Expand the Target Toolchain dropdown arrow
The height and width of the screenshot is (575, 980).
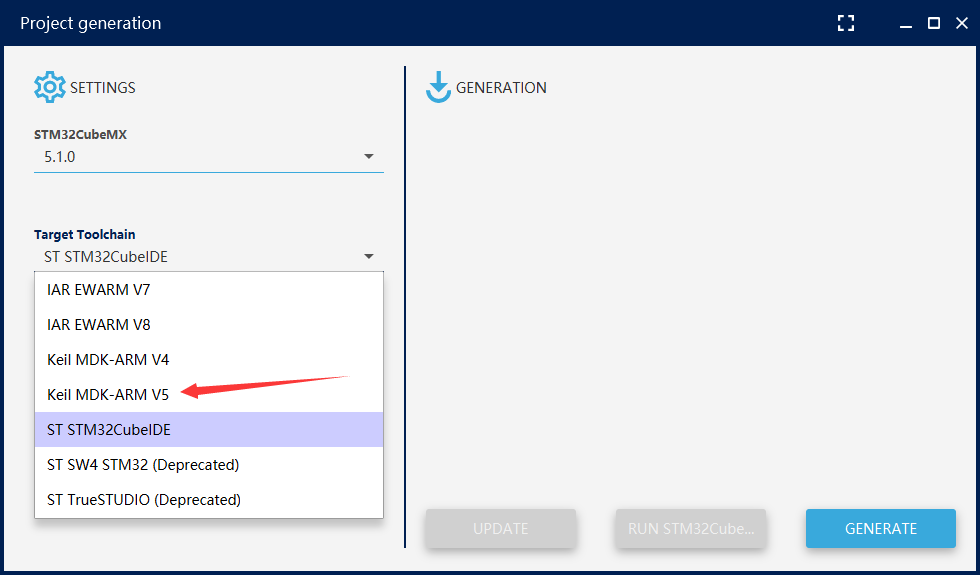coord(369,256)
